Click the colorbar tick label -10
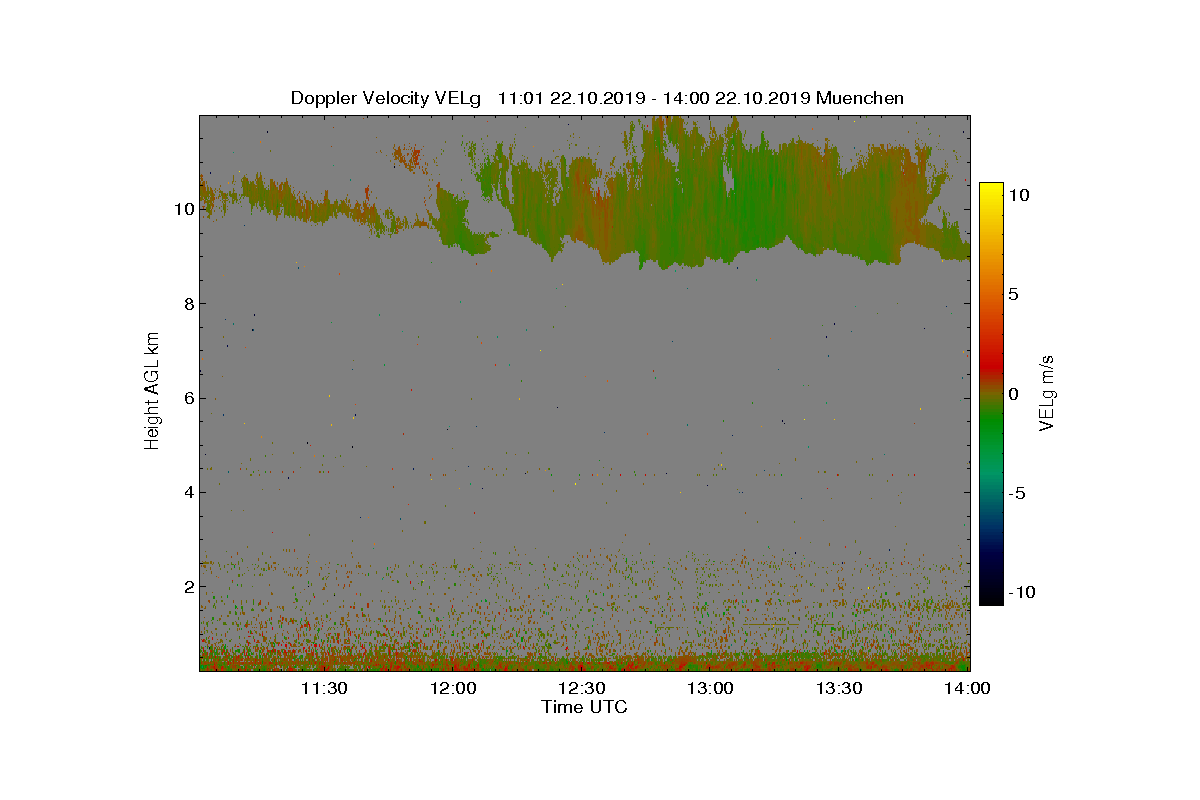Image resolution: width=1200 pixels, height=800 pixels. pos(1021,592)
